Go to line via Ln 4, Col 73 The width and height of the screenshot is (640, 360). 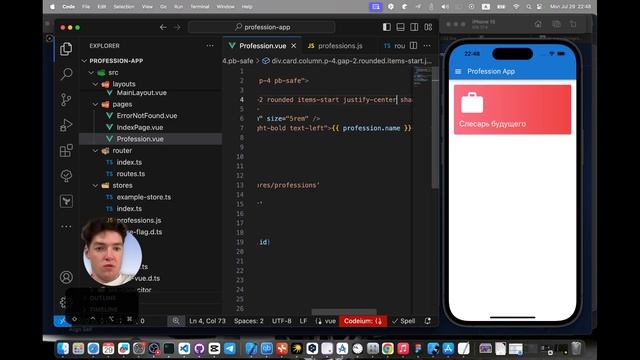pyautogui.click(x=207, y=321)
